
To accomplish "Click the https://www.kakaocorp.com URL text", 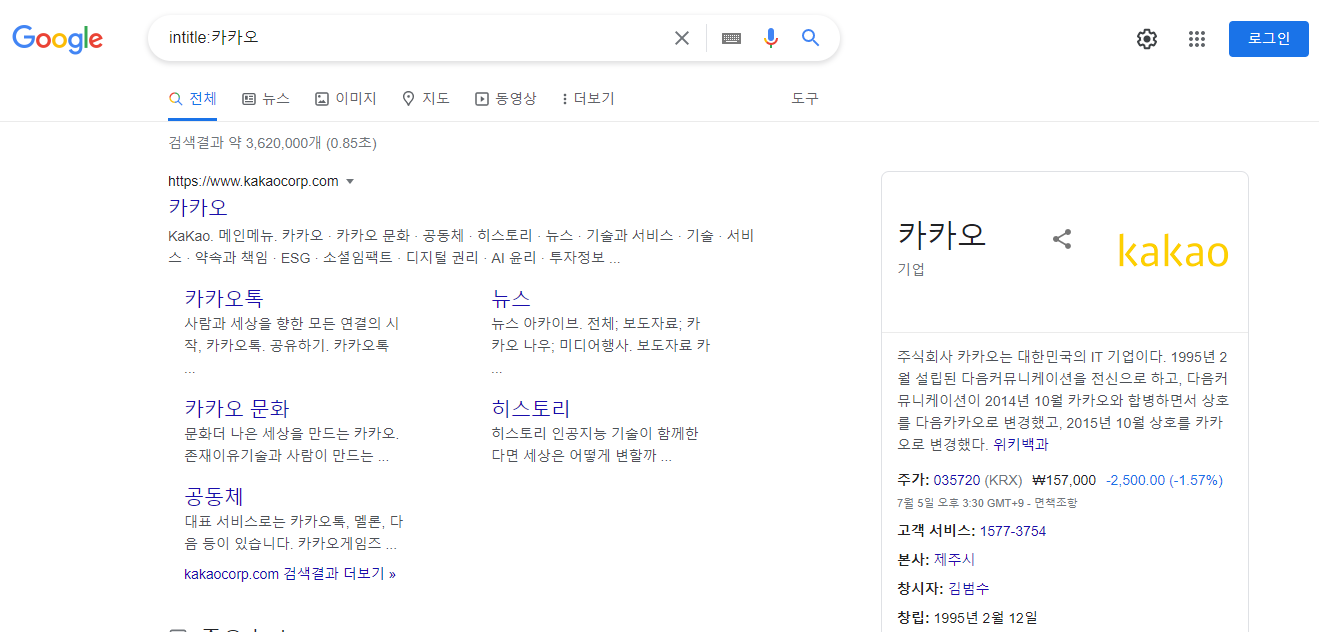I will coord(253,181).
